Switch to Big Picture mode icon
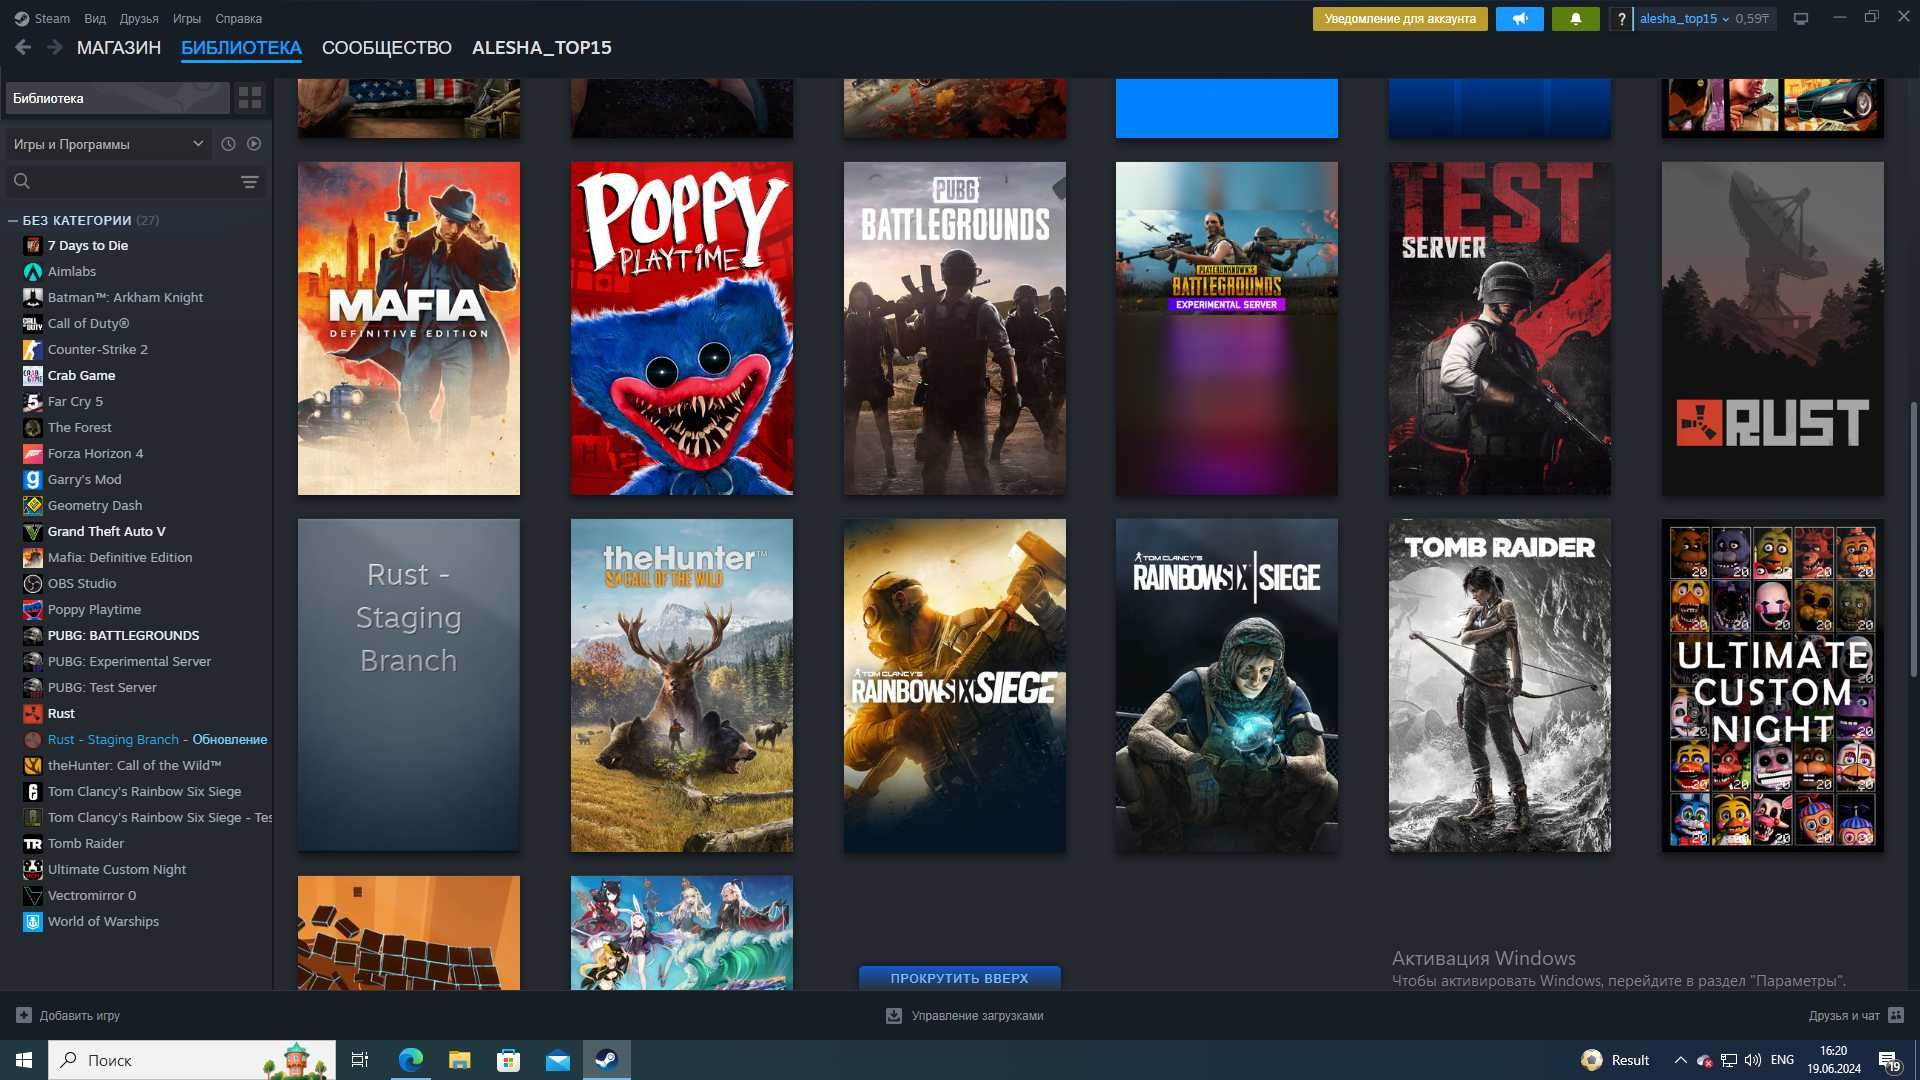Viewport: 1920px width, 1080px height. click(1800, 19)
